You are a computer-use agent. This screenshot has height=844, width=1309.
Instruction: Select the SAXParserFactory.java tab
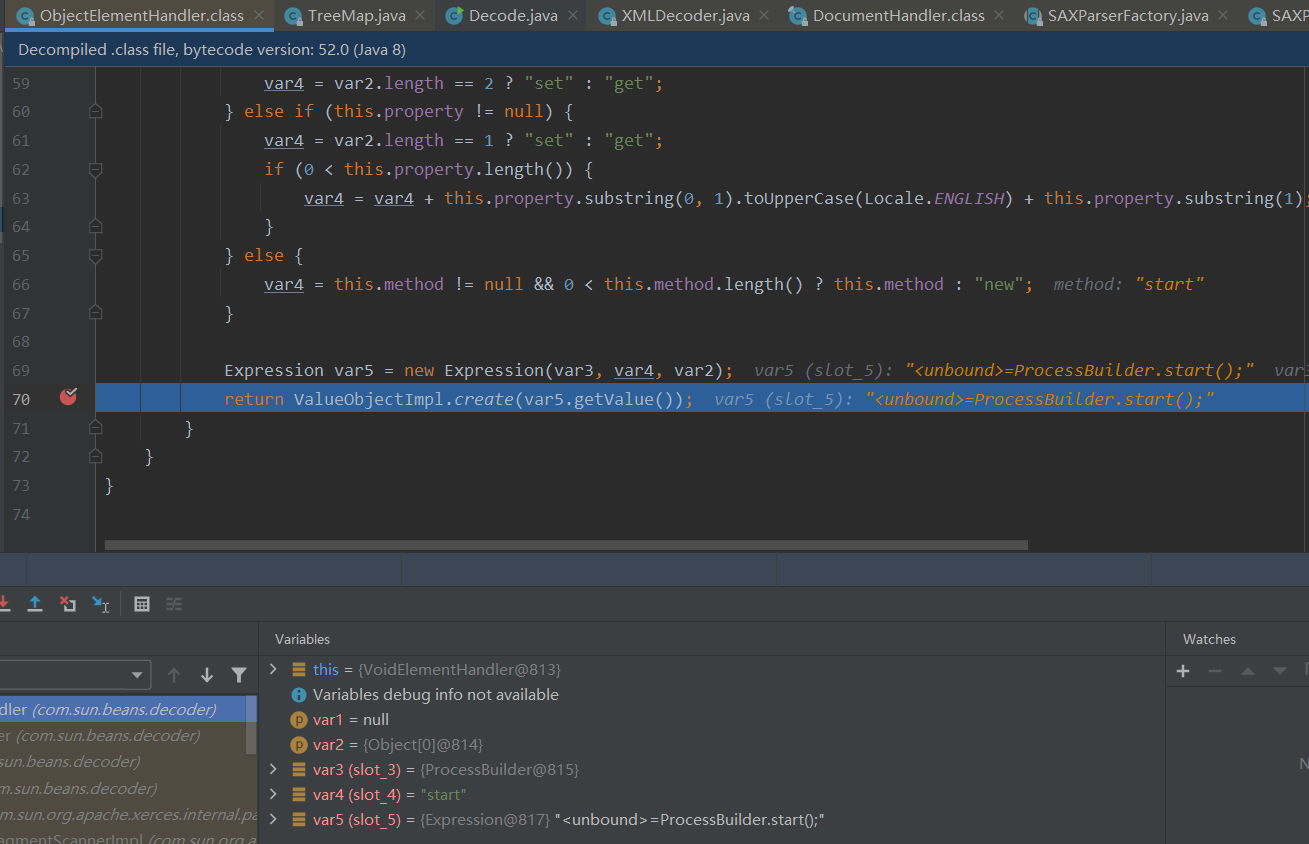1128,16
